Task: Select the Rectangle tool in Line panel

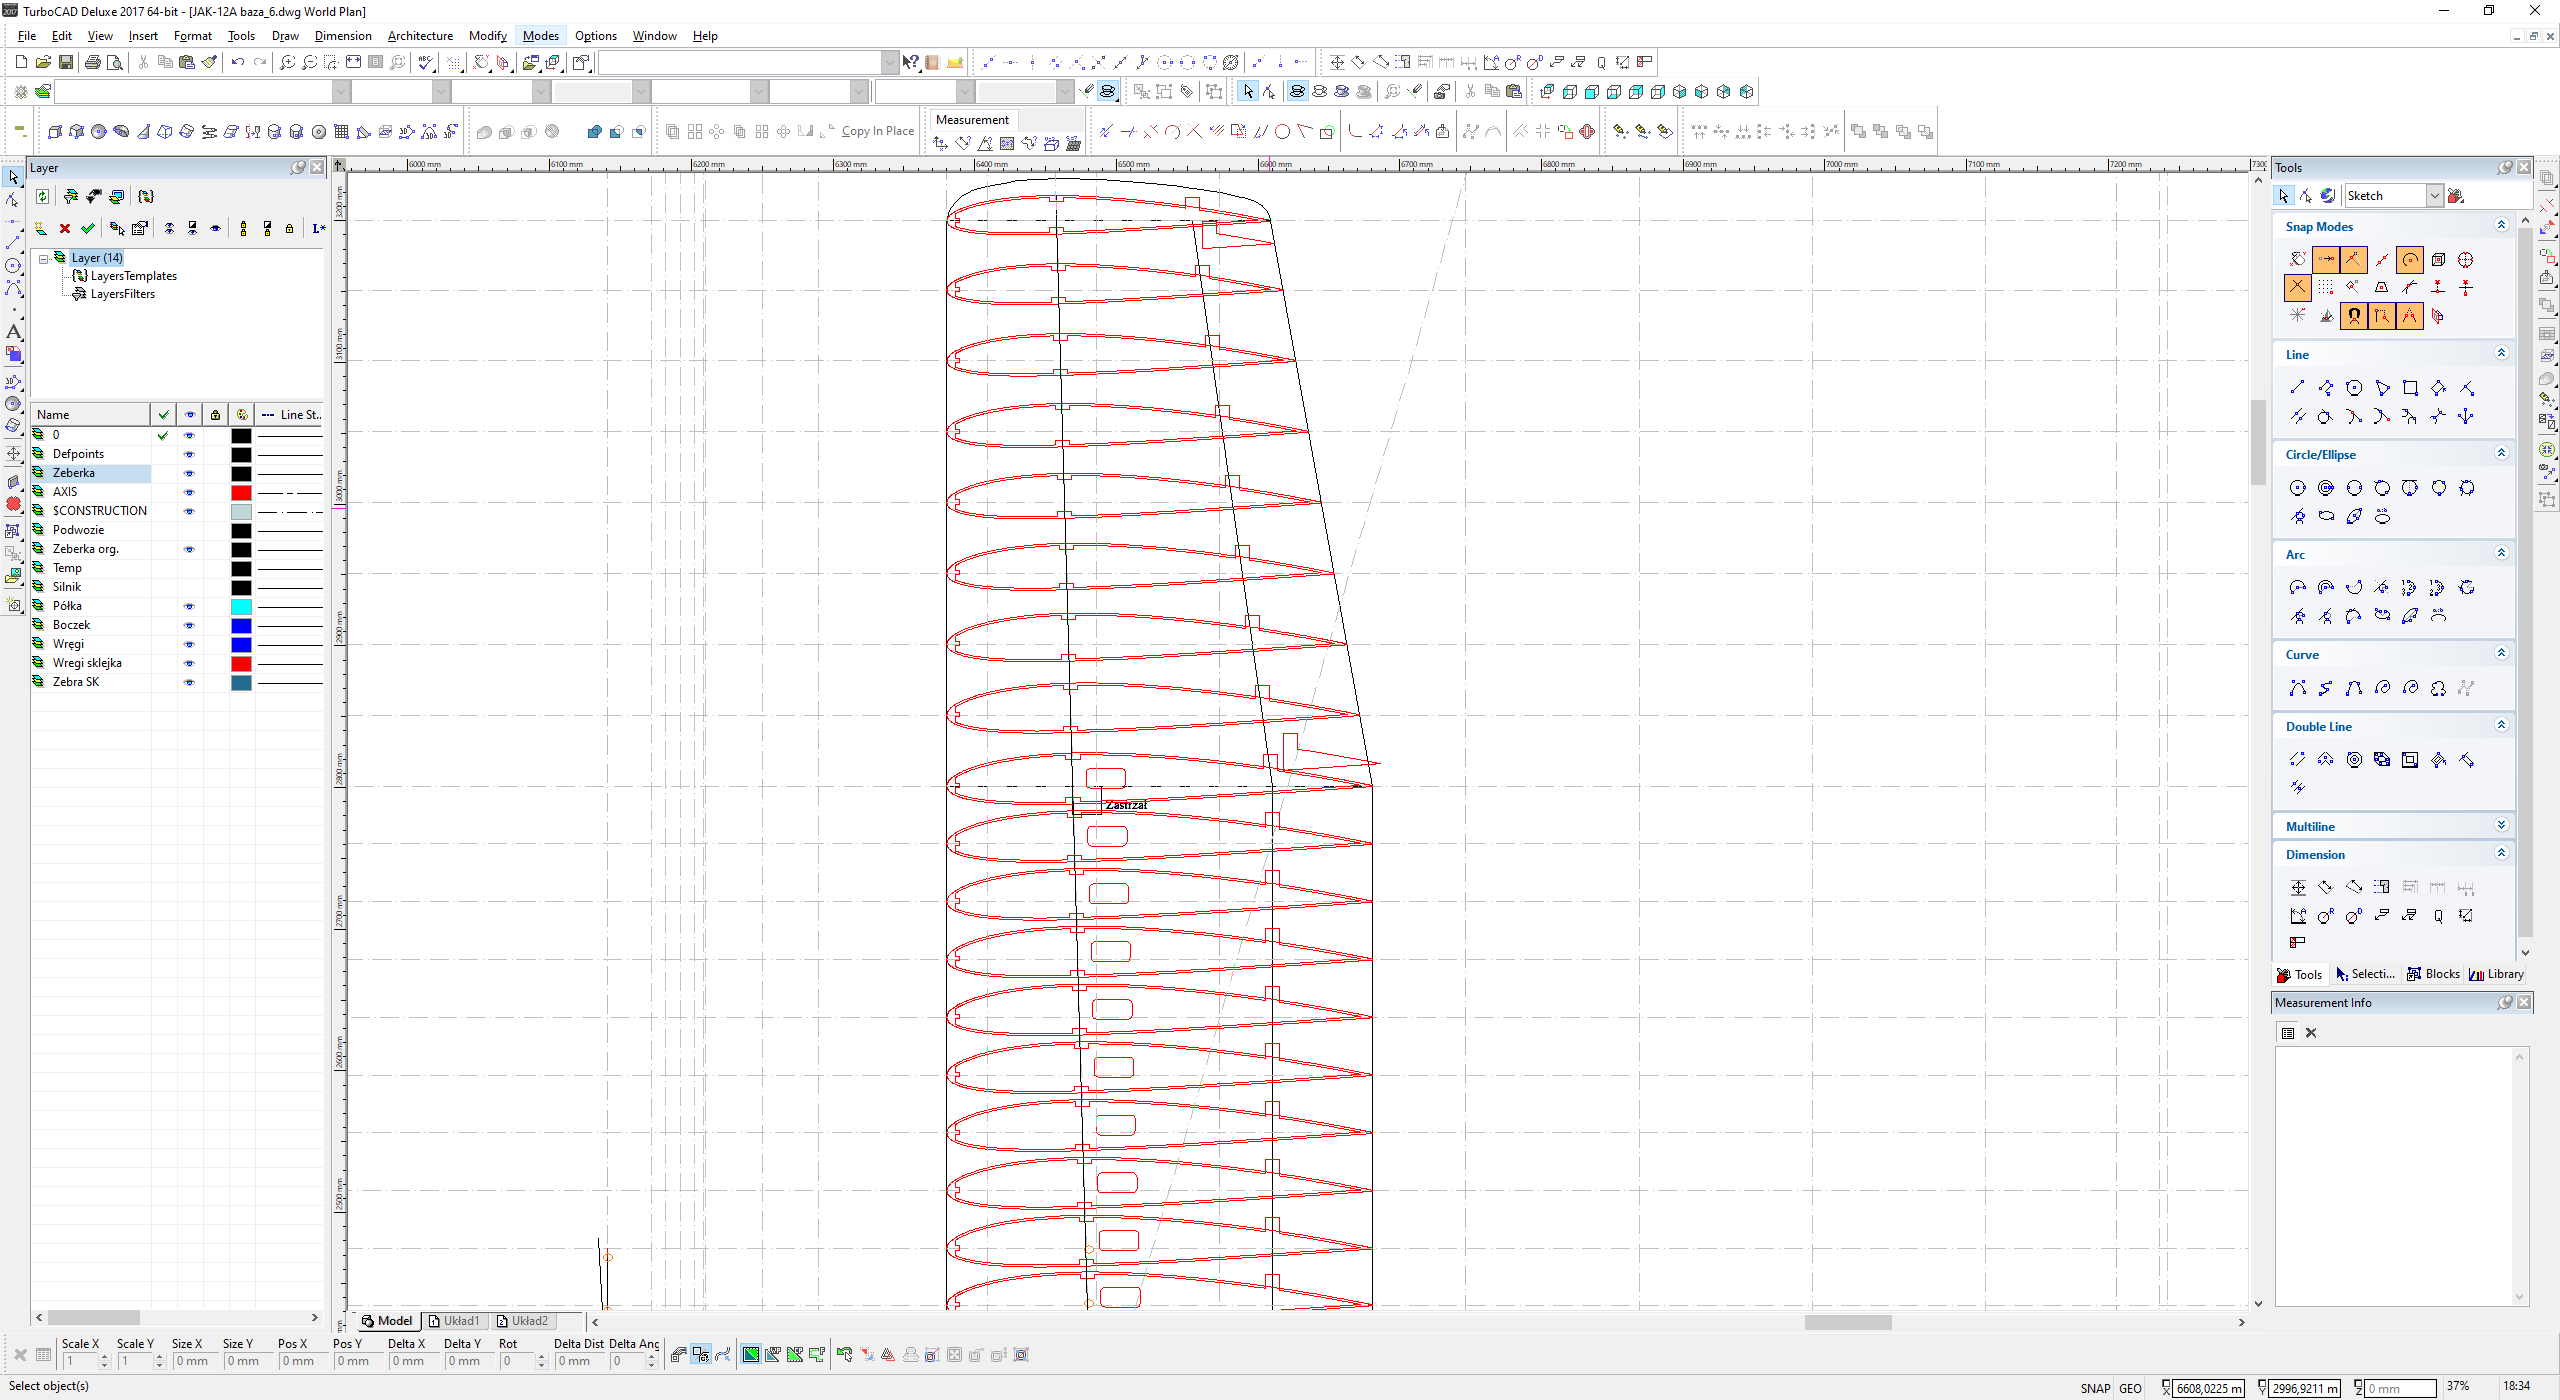Action: (2410, 388)
